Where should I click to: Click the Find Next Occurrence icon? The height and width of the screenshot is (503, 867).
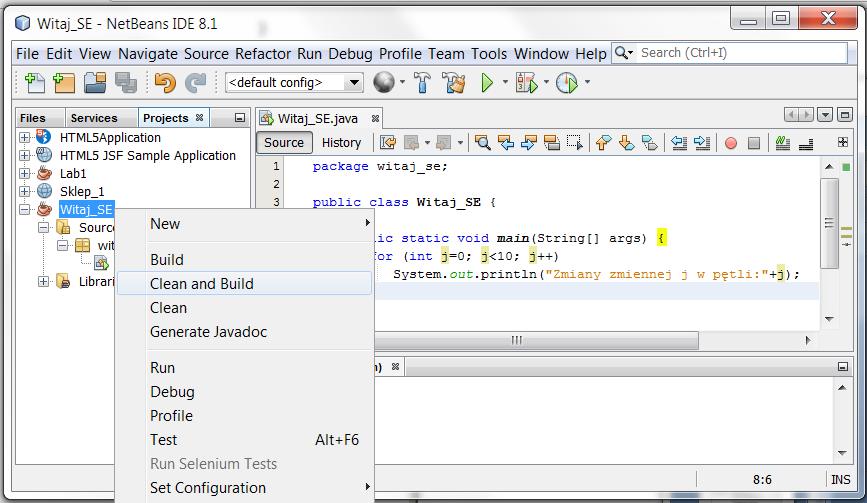[529, 143]
